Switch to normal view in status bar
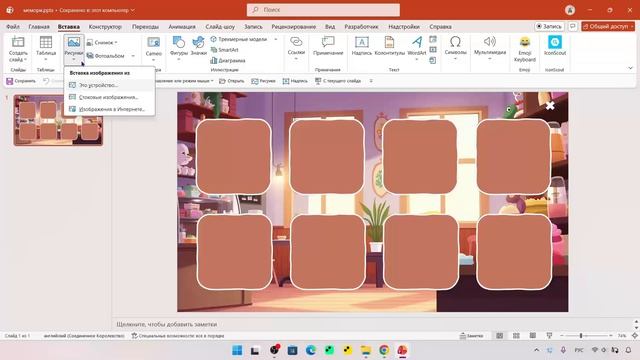Viewport: 640px width, 360px height. pyautogui.click(x=500, y=336)
